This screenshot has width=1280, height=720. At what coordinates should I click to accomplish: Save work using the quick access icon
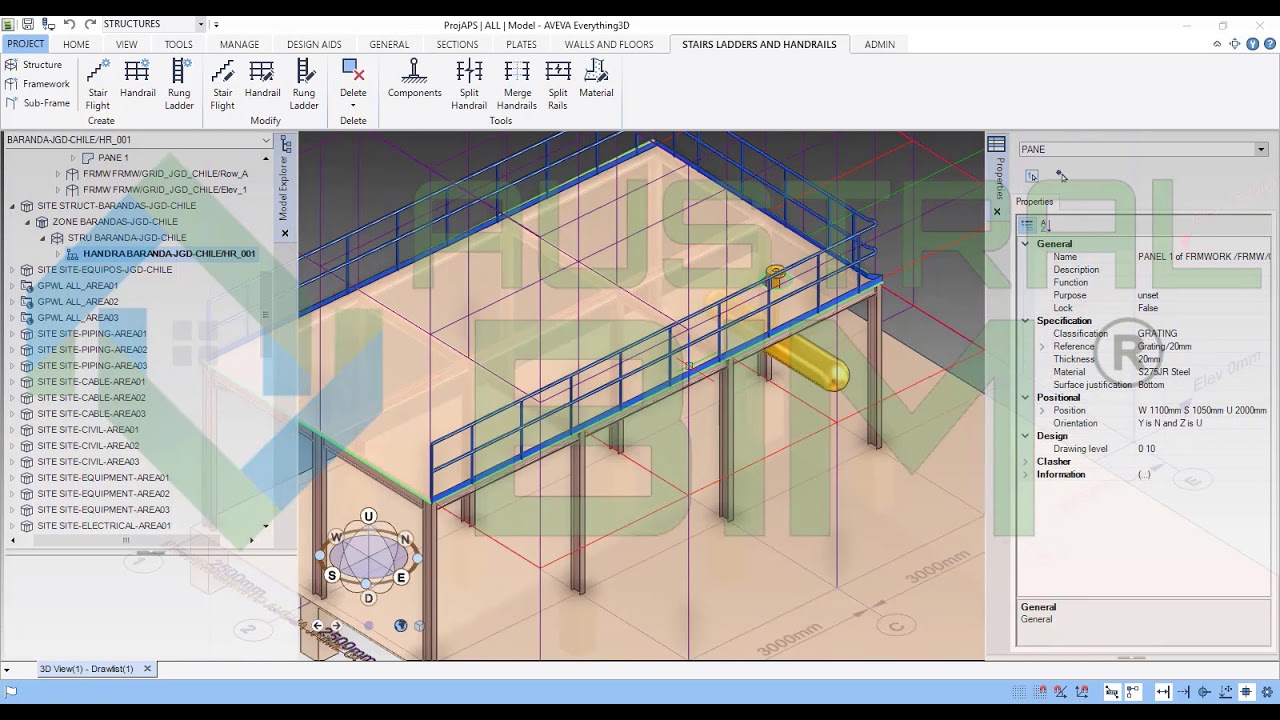coord(28,24)
